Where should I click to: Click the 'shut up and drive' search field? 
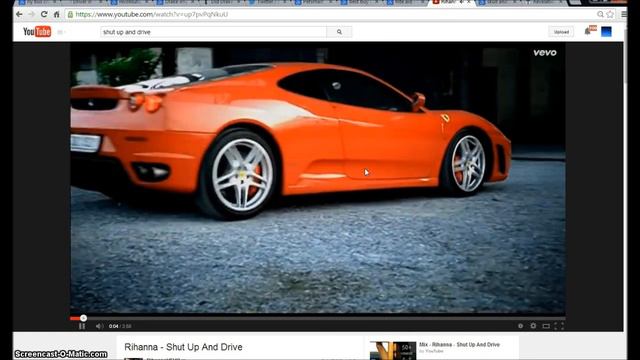213,32
